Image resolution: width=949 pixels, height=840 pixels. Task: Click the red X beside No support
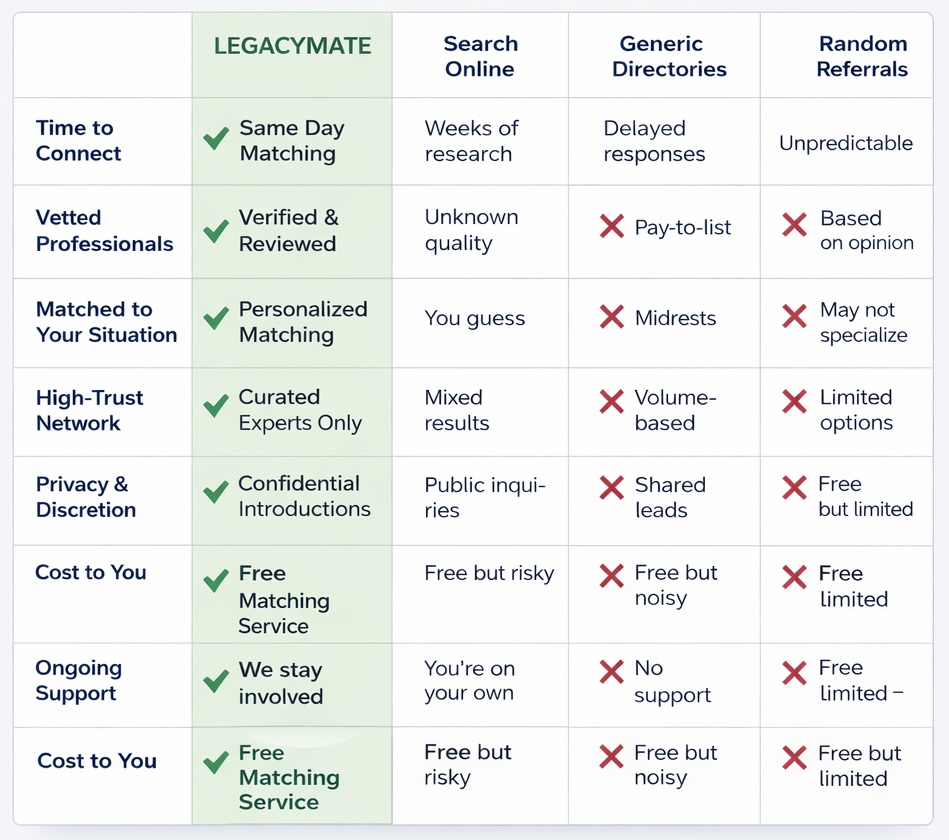612,672
